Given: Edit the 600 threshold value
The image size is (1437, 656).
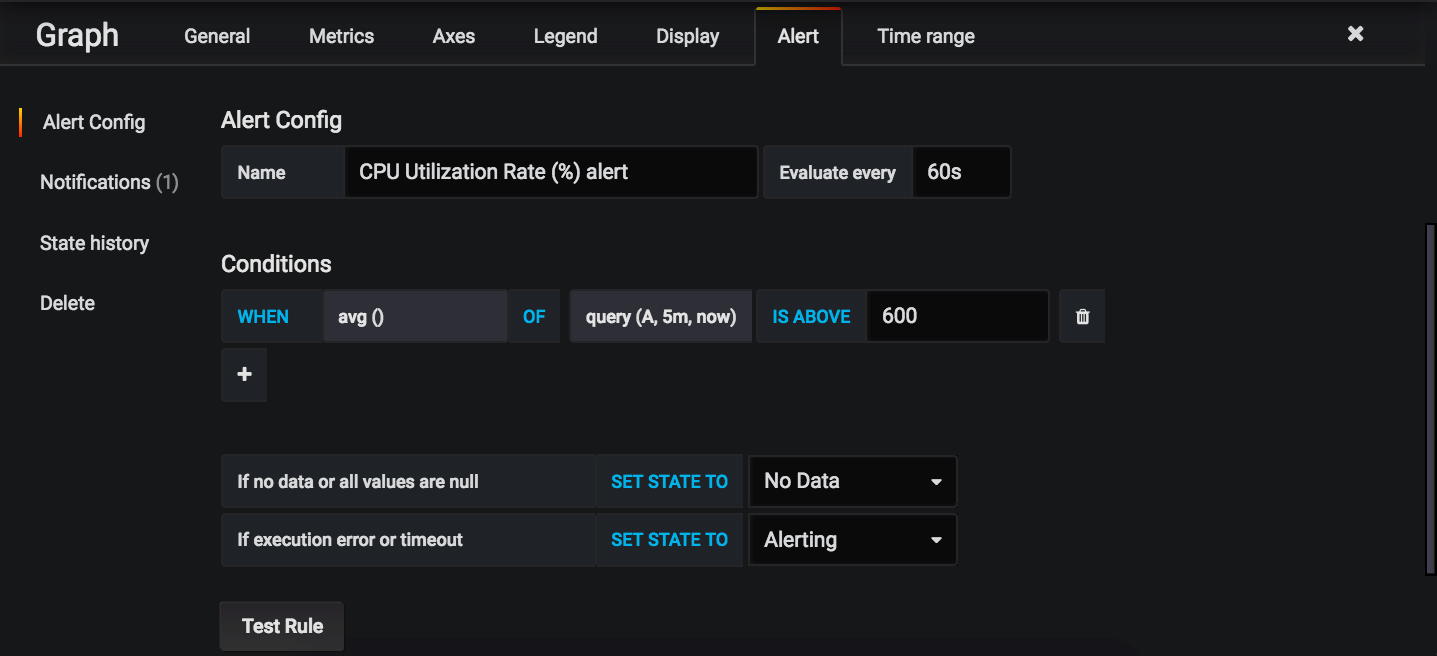Looking at the screenshot, I should (x=956, y=316).
